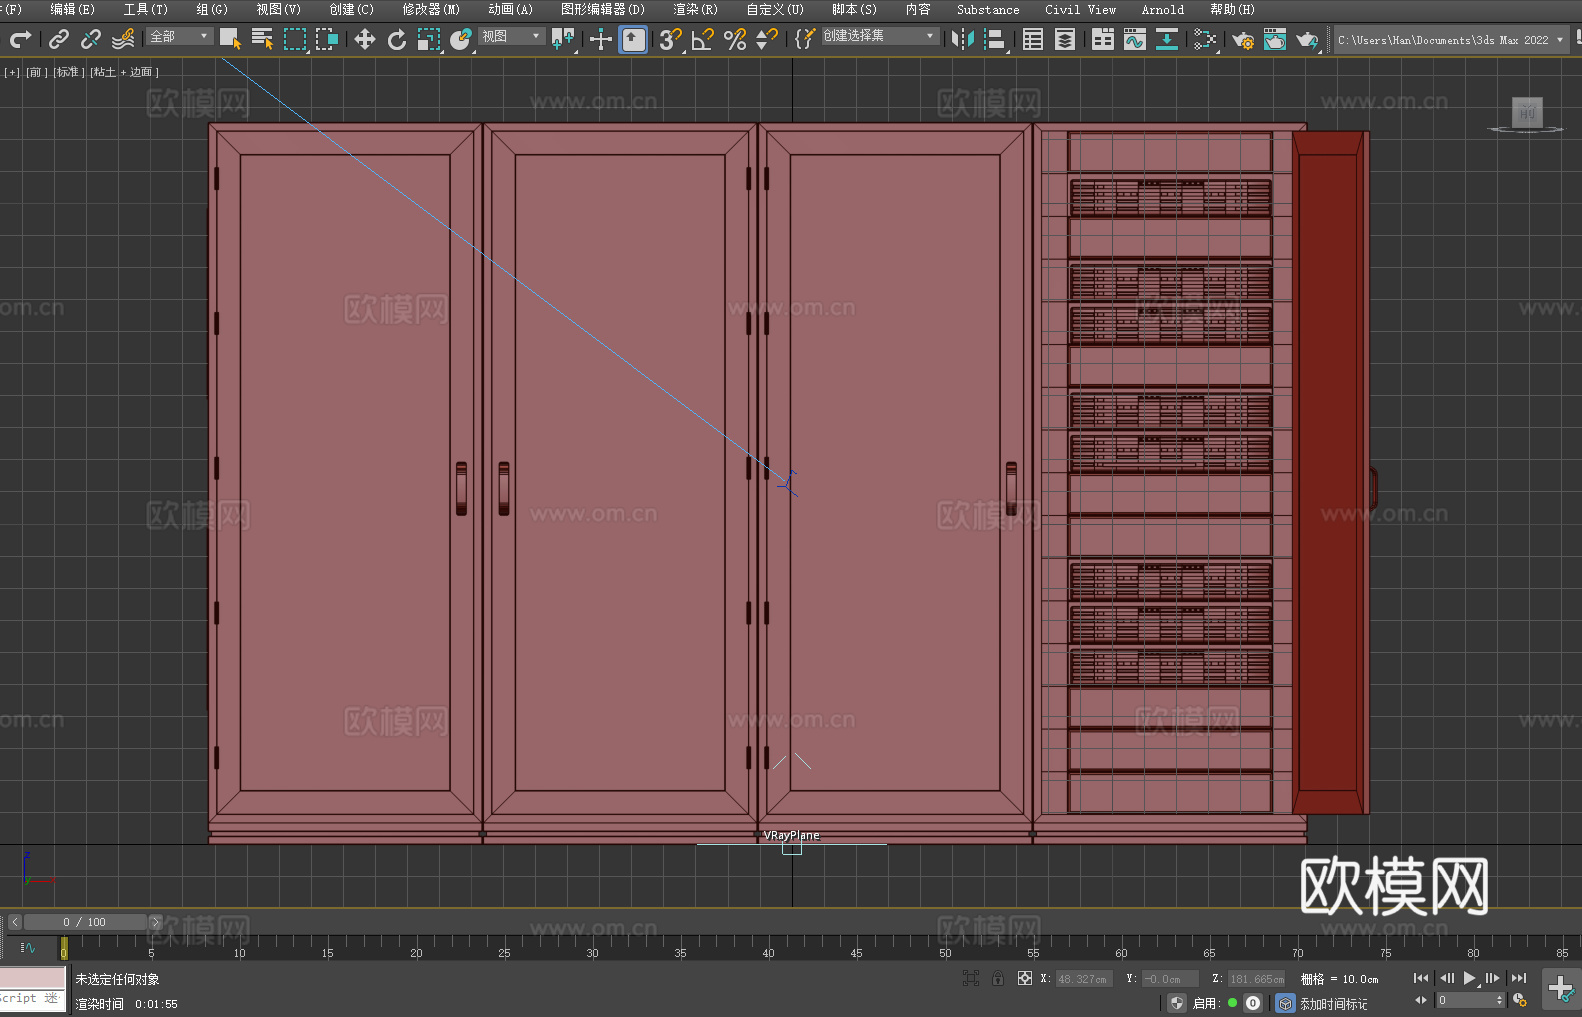Image resolution: width=1582 pixels, height=1017 pixels.
Task: Expand the project path dropdown
Action: tap(1559, 40)
